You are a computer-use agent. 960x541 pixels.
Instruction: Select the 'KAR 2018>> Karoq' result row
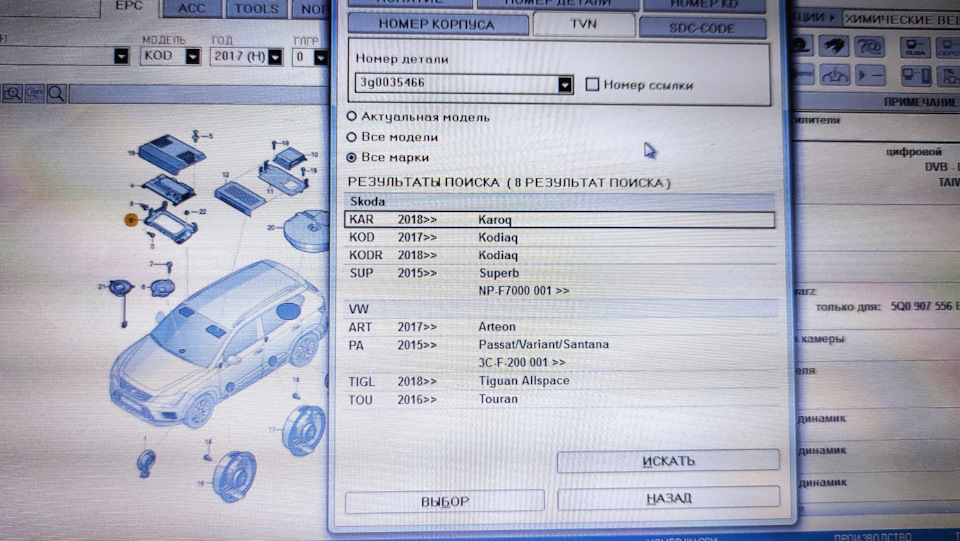(560, 220)
